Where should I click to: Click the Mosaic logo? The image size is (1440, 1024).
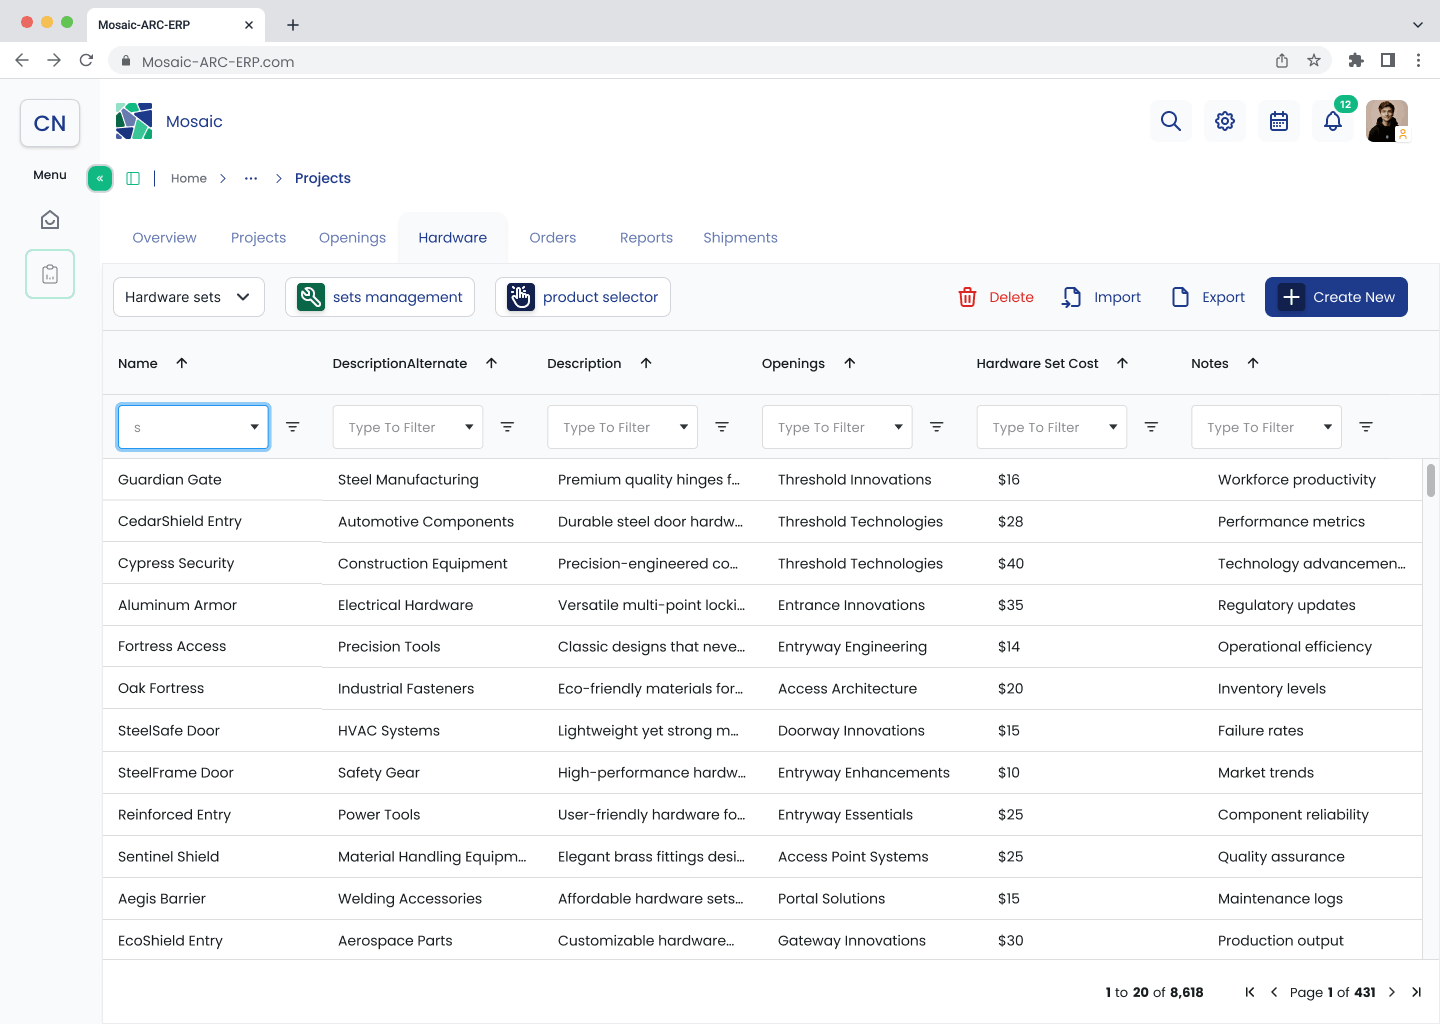134,121
